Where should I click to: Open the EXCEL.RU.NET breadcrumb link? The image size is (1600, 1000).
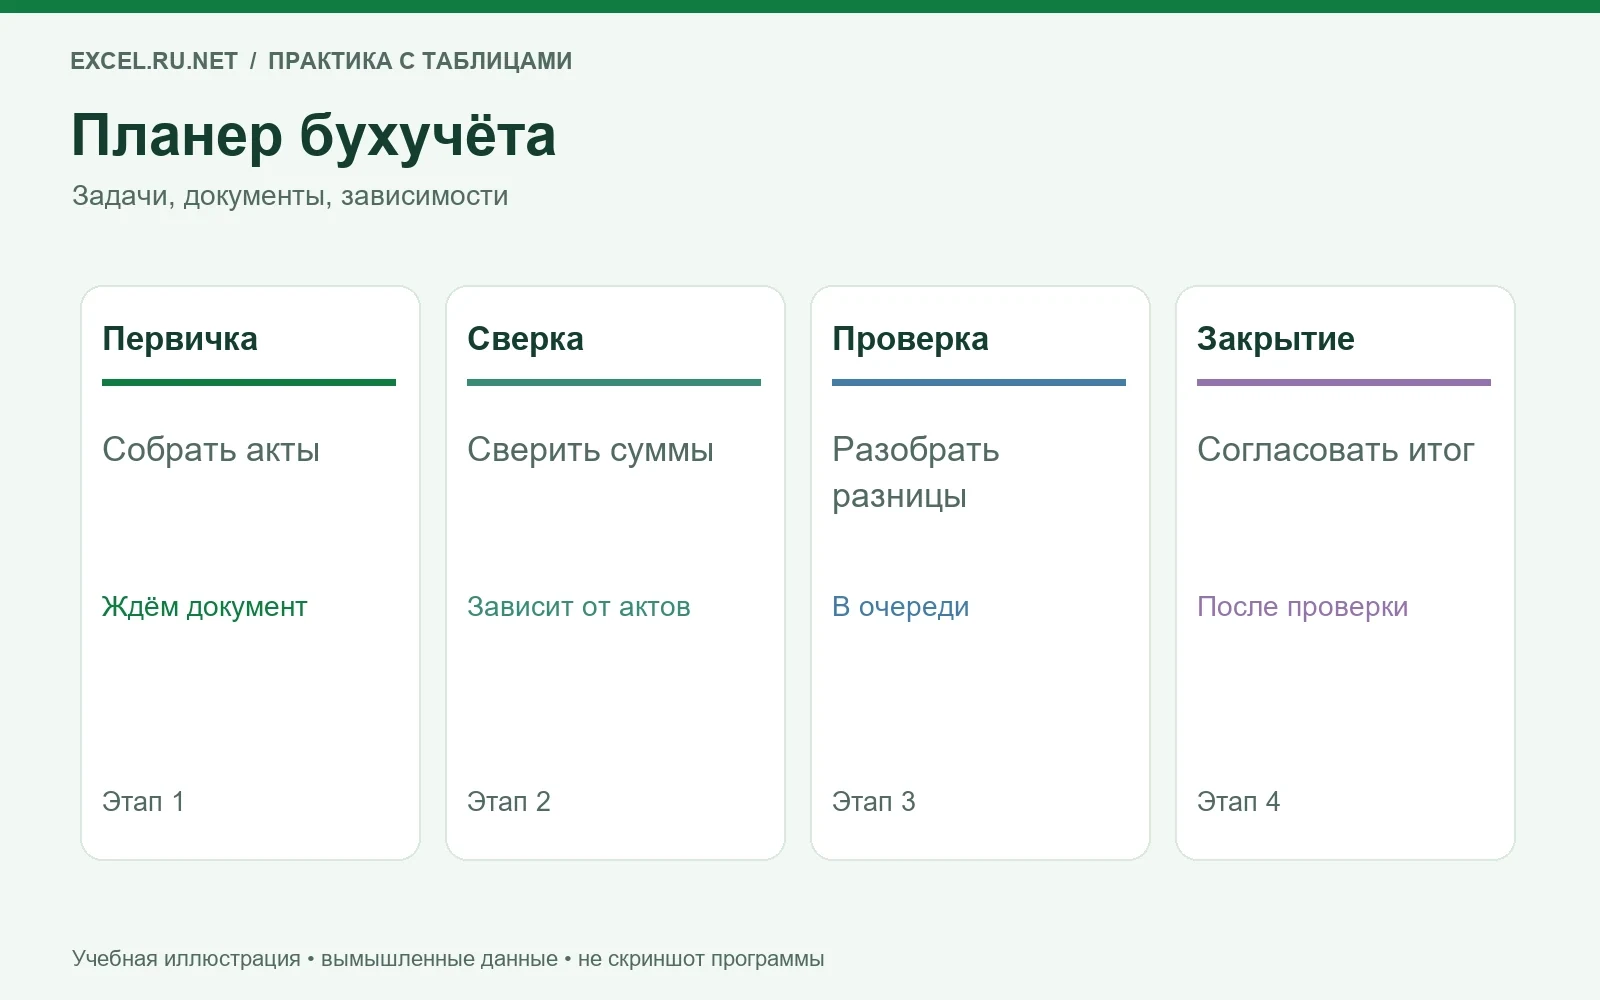[x=154, y=61]
